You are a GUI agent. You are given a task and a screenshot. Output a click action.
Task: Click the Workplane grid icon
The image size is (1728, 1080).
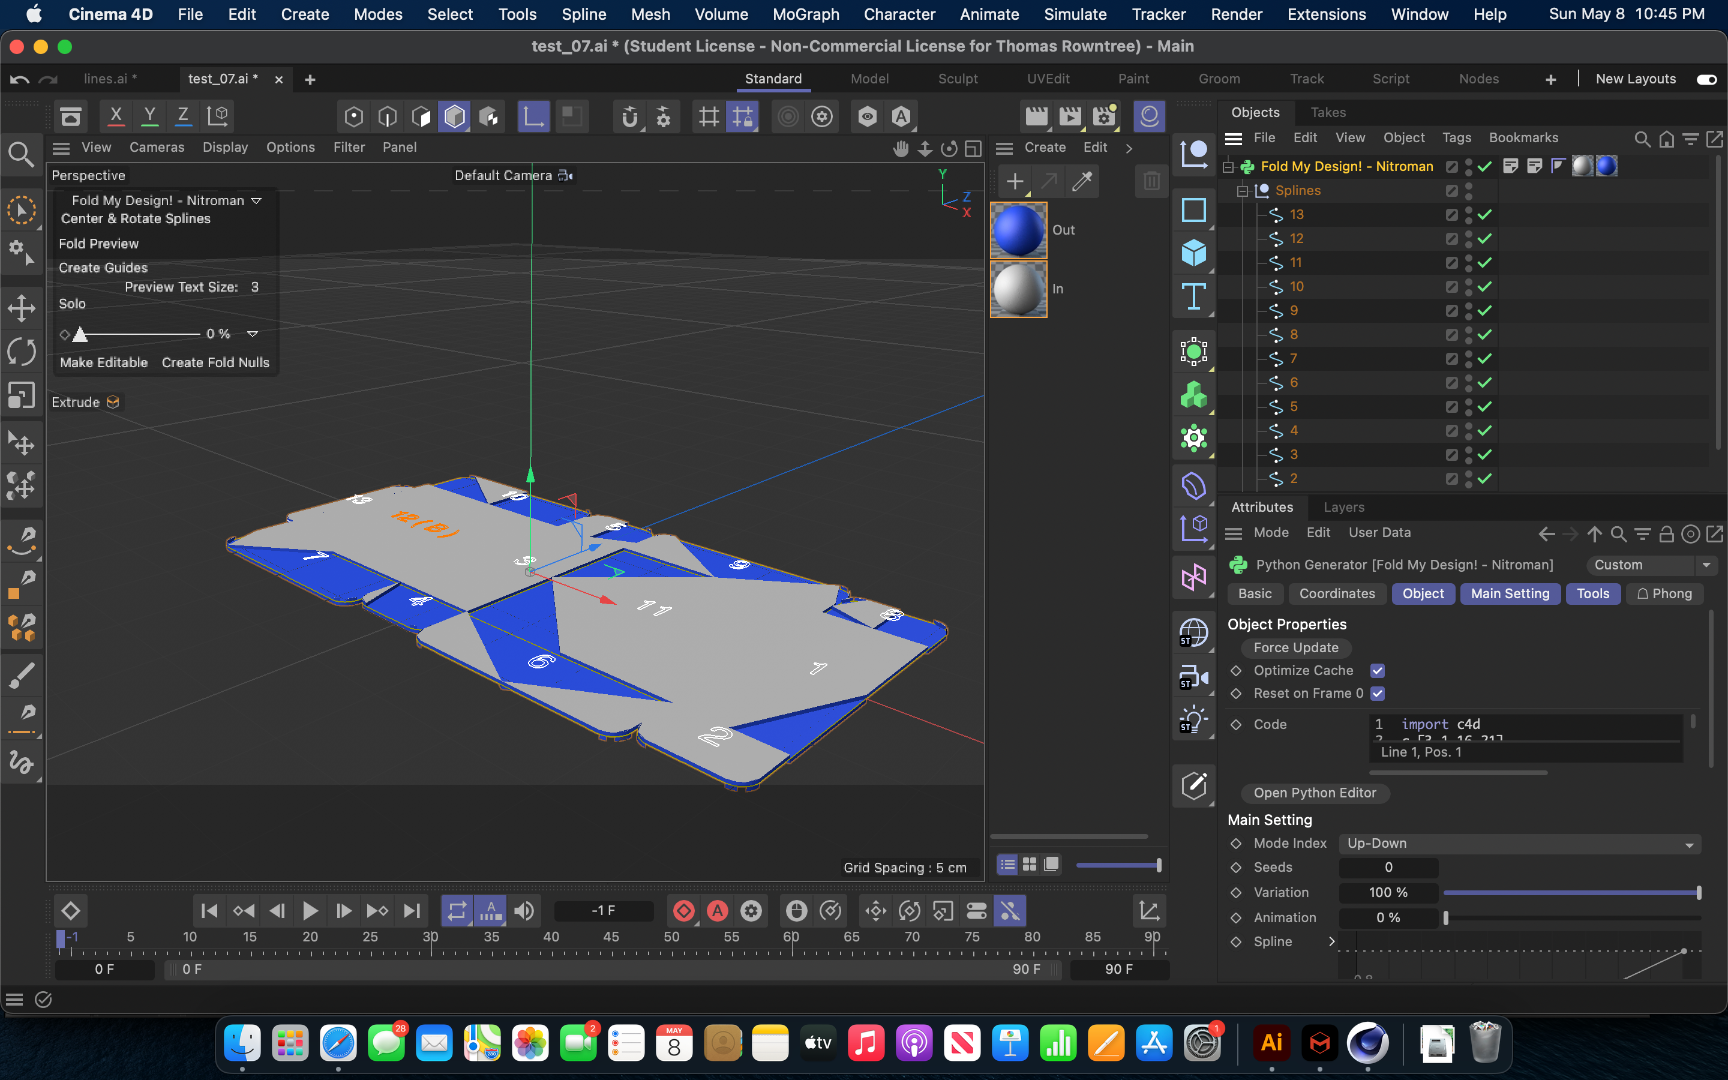[709, 117]
